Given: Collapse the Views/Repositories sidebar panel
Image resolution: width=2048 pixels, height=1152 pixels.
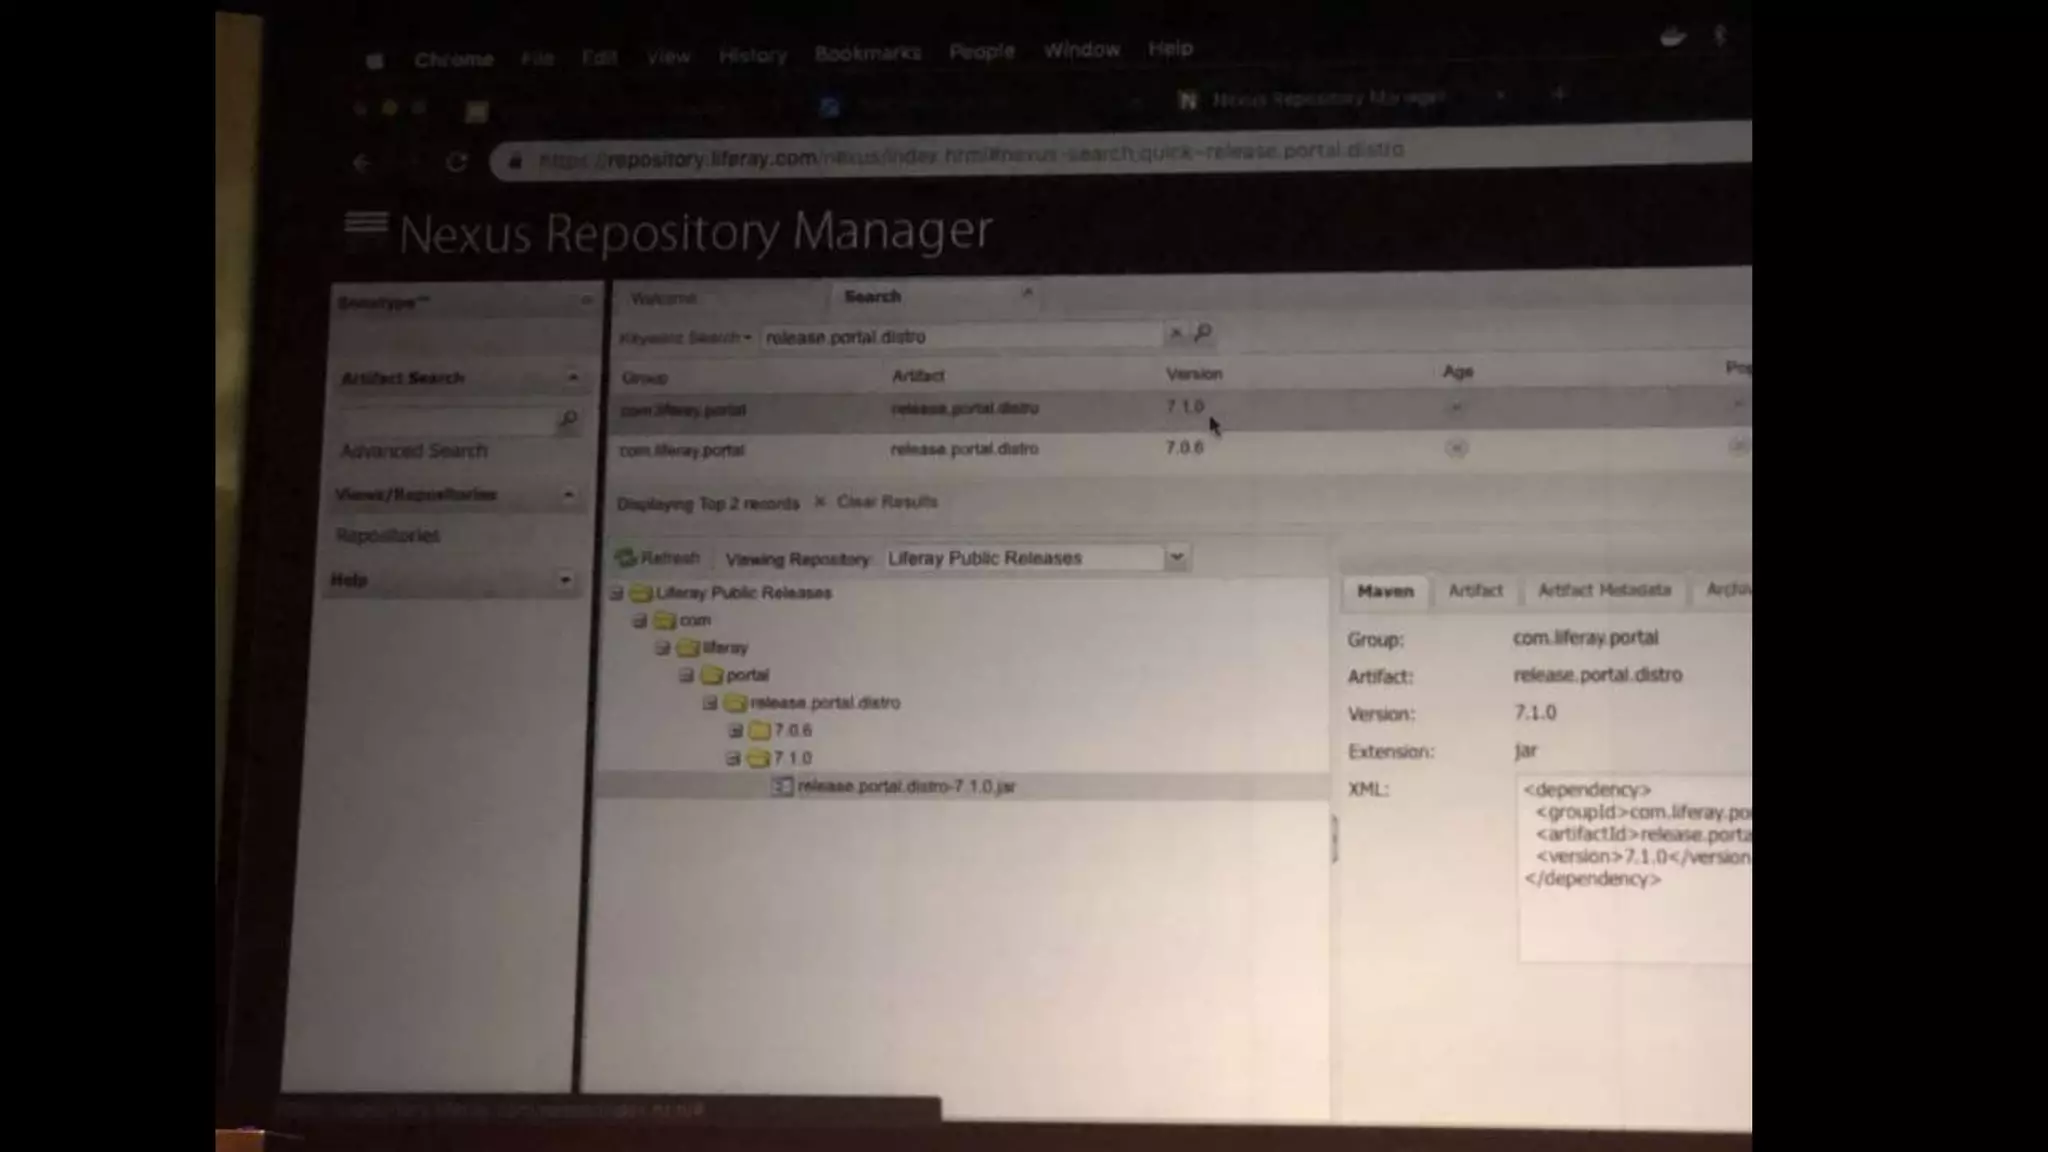Looking at the screenshot, I should [x=568, y=495].
